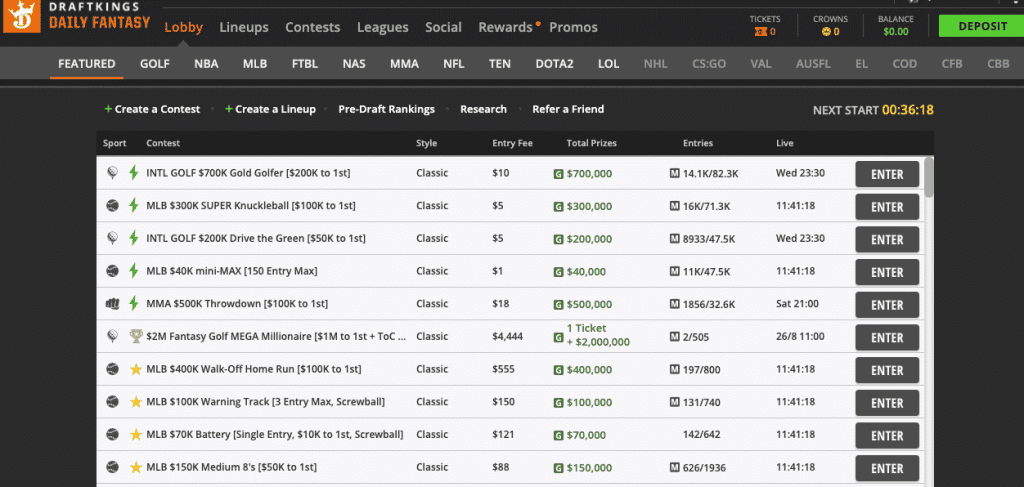The height and width of the screenshot is (487, 1024).
Task: Select the MMA sport tab
Action: pyautogui.click(x=404, y=64)
